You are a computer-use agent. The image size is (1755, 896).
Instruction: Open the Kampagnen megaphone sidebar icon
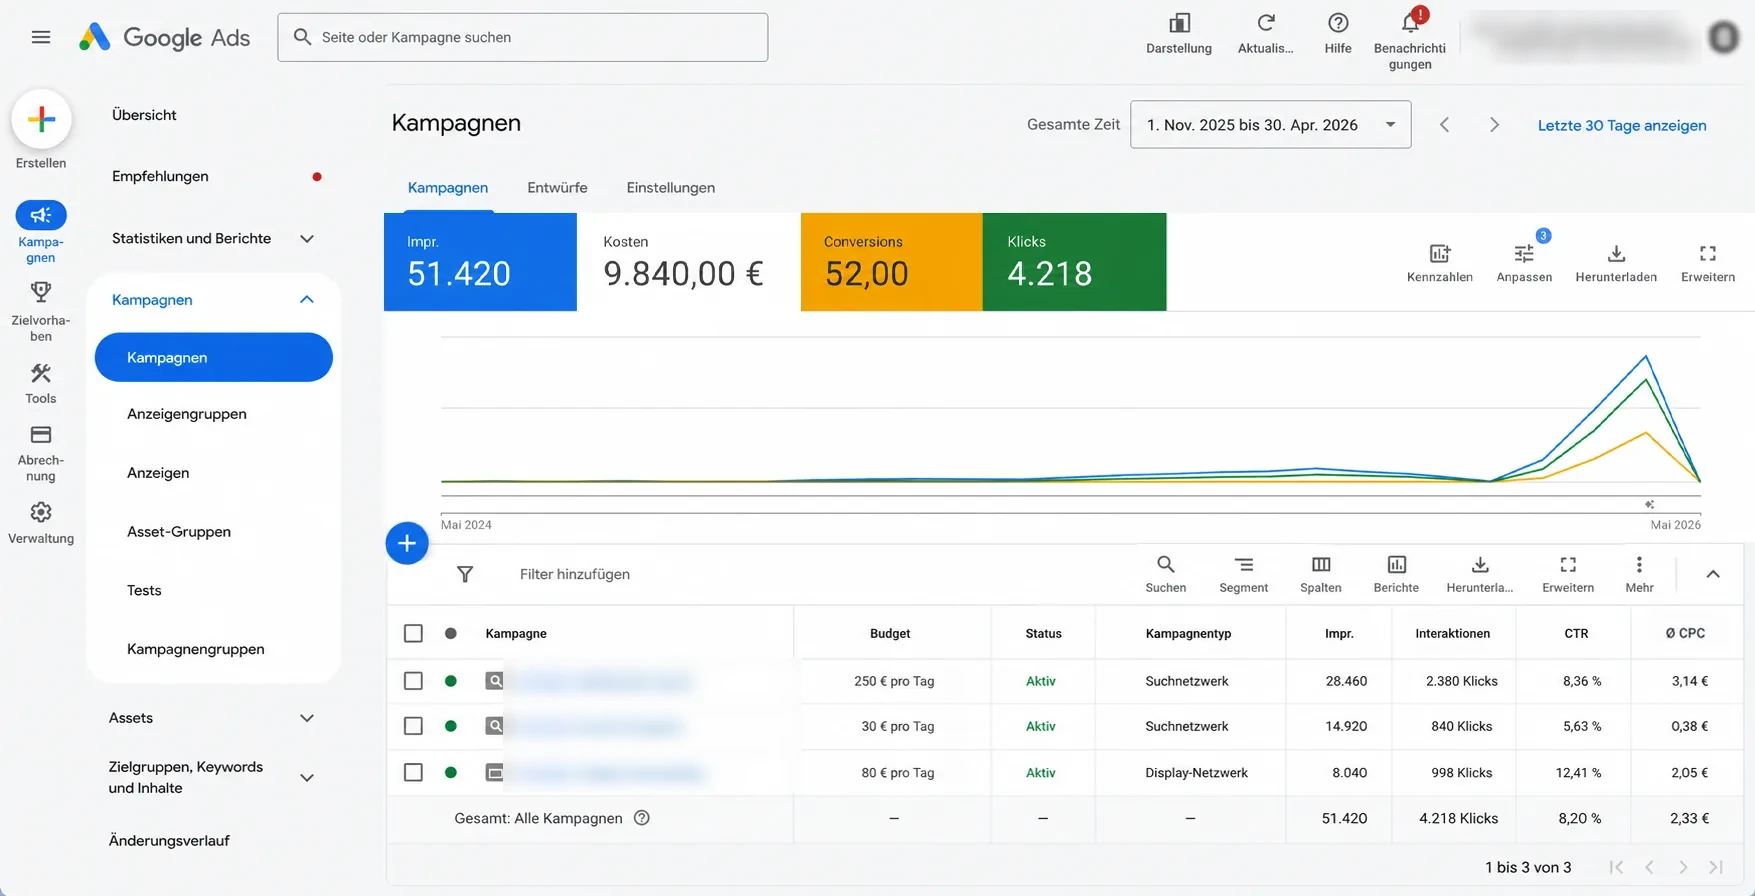point(41,215)
